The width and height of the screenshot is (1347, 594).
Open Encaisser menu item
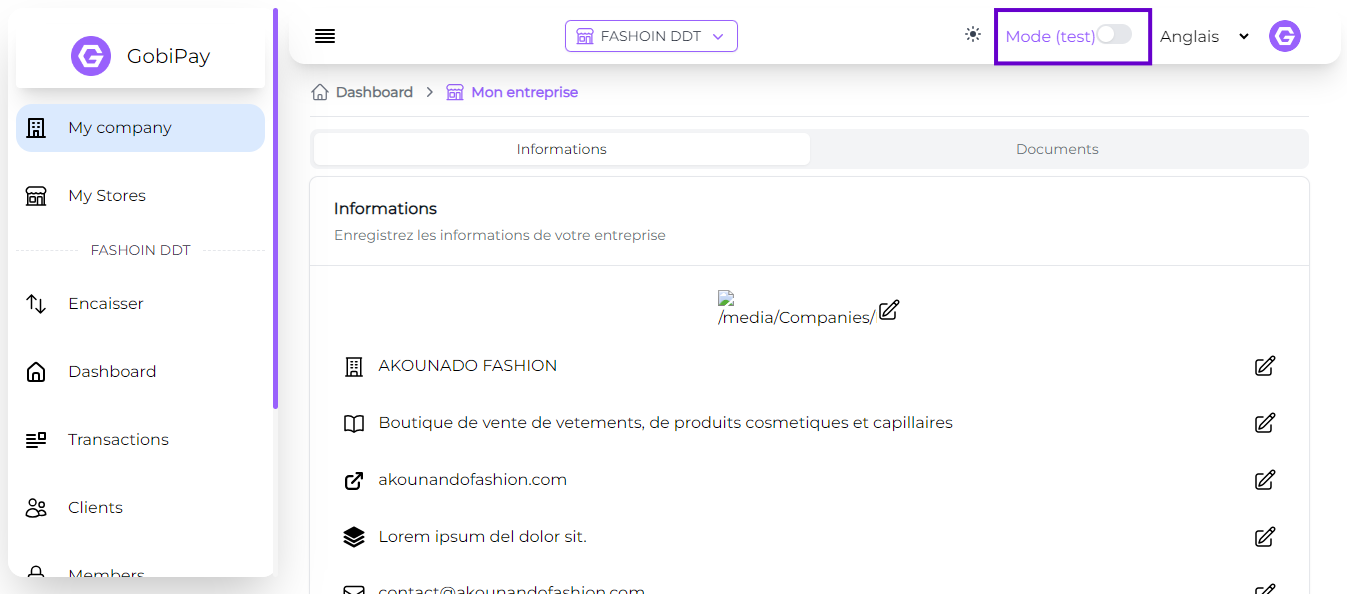[x=140, y=304]
